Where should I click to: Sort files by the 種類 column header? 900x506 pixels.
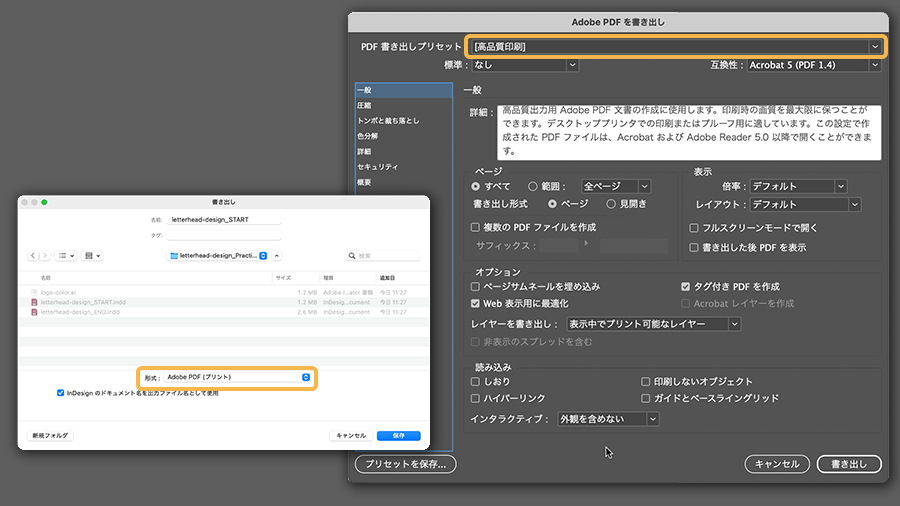pyautogui.click(x=328, y=278)
